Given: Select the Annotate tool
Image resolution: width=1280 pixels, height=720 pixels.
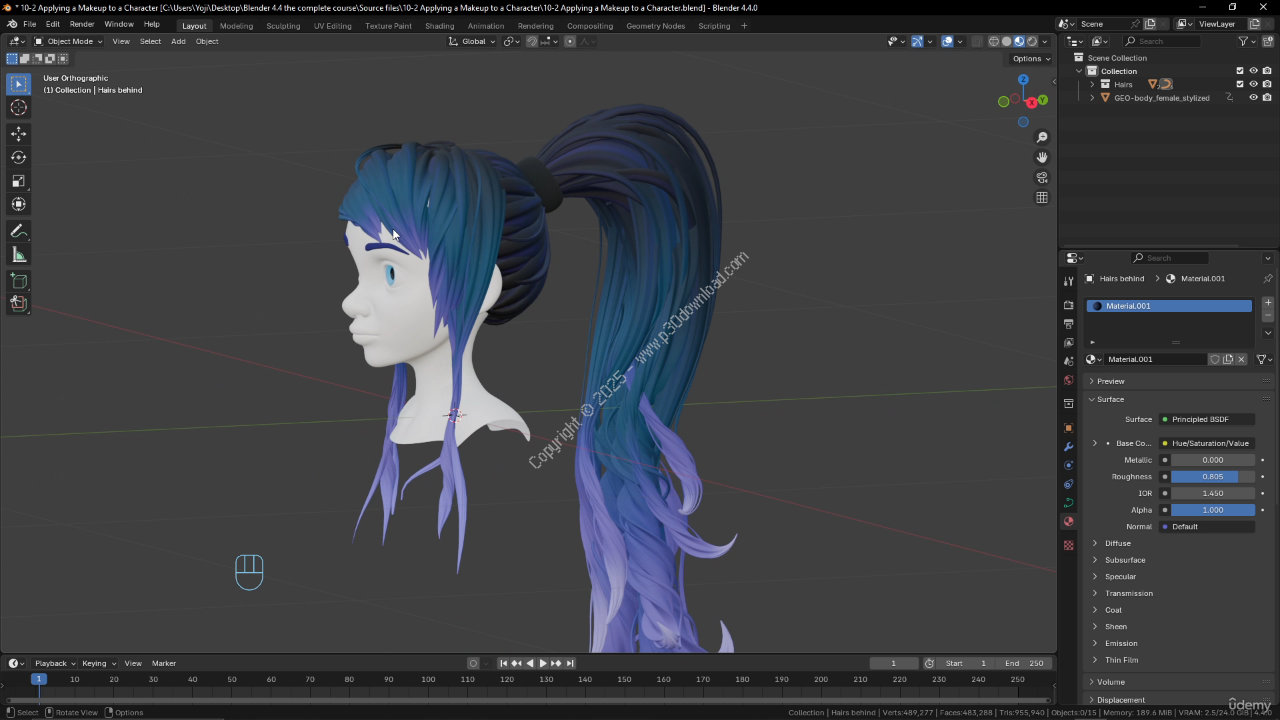Looking at the screenshot, I should (x=19, y=231).
